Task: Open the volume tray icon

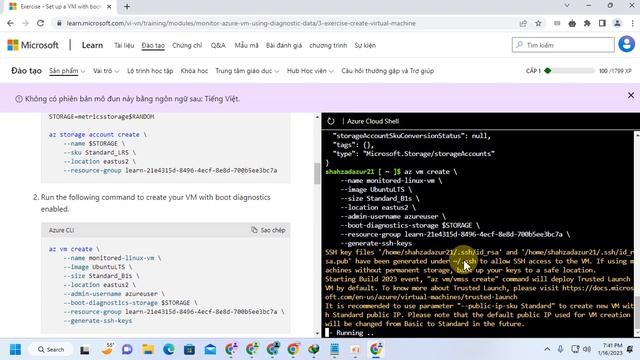Action: [x=587, y=349]
